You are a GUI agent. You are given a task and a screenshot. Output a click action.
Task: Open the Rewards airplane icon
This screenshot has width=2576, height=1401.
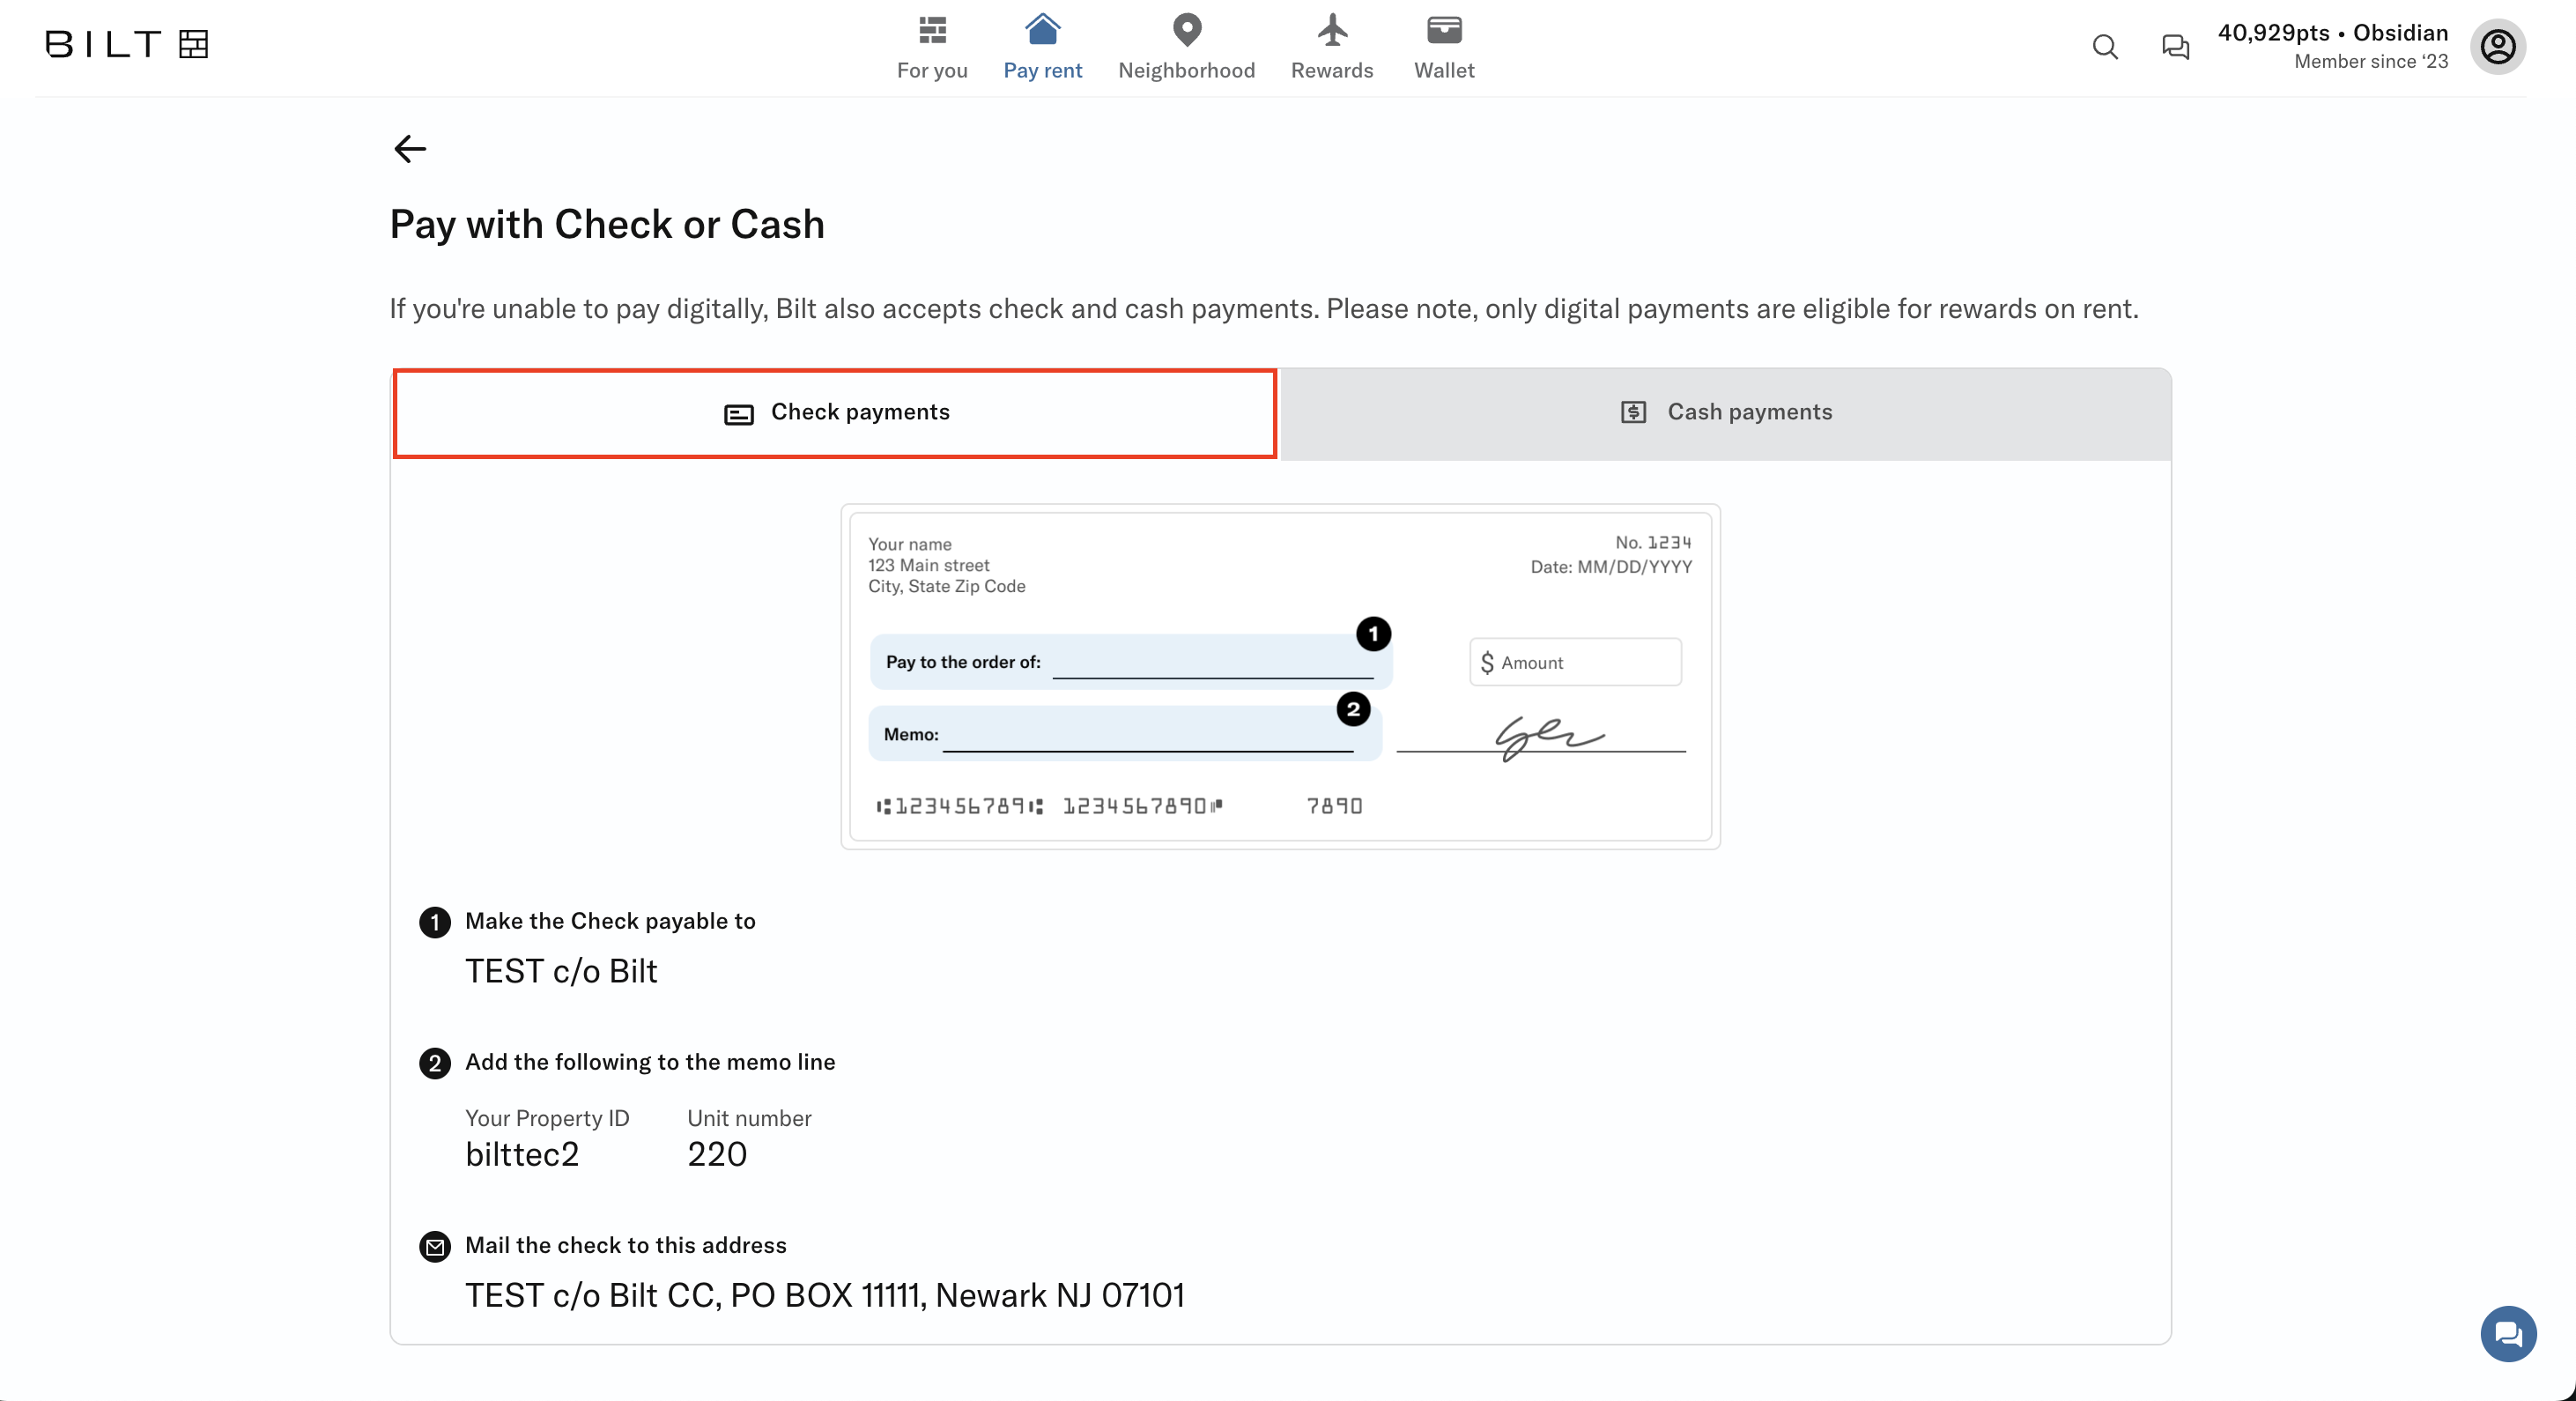1332,31
